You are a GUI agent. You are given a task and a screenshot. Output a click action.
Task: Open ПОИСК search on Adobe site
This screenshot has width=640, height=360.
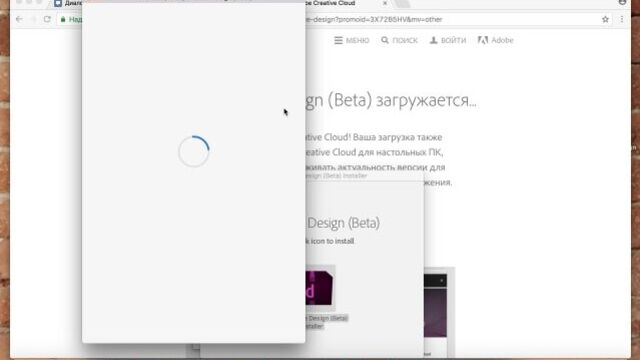399,40
